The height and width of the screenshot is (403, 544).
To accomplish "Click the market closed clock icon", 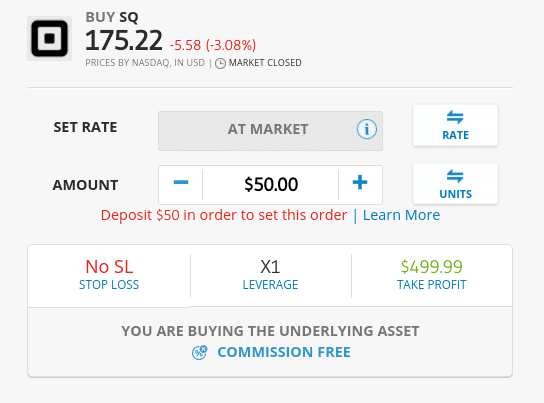I will (x=220, y=63).
